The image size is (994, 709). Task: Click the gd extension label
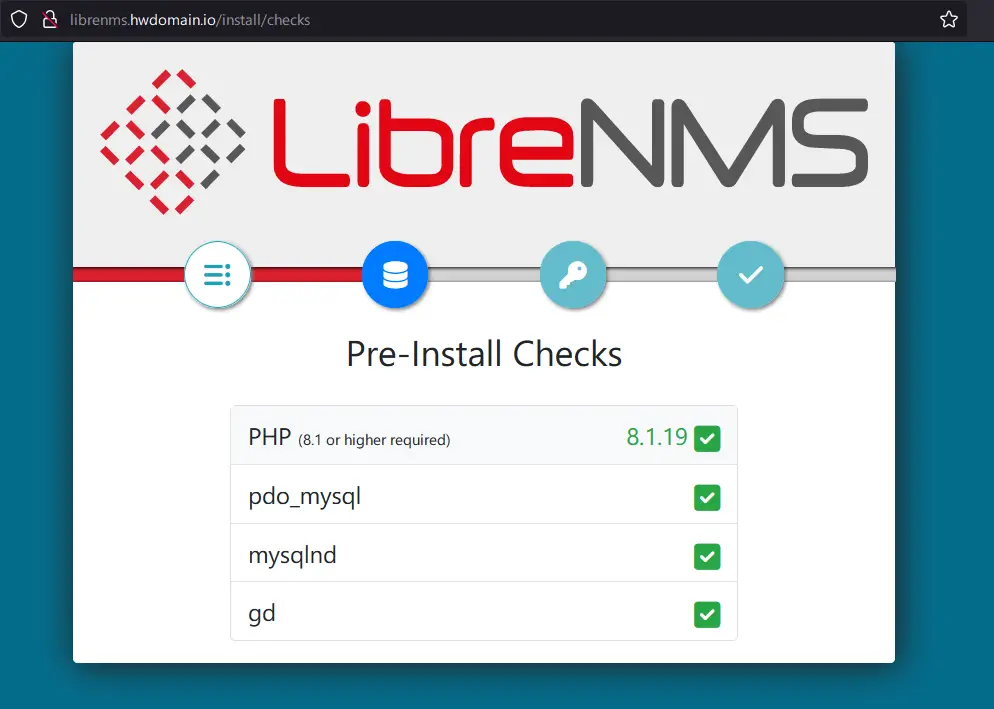[x=262, y=614]
